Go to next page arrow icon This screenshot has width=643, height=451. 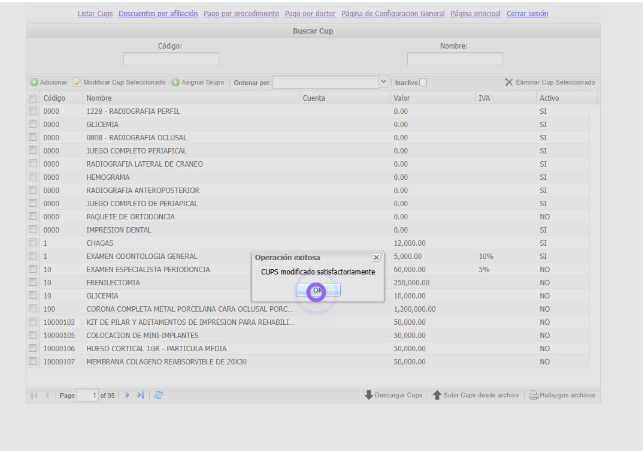(x=127, y=395)
